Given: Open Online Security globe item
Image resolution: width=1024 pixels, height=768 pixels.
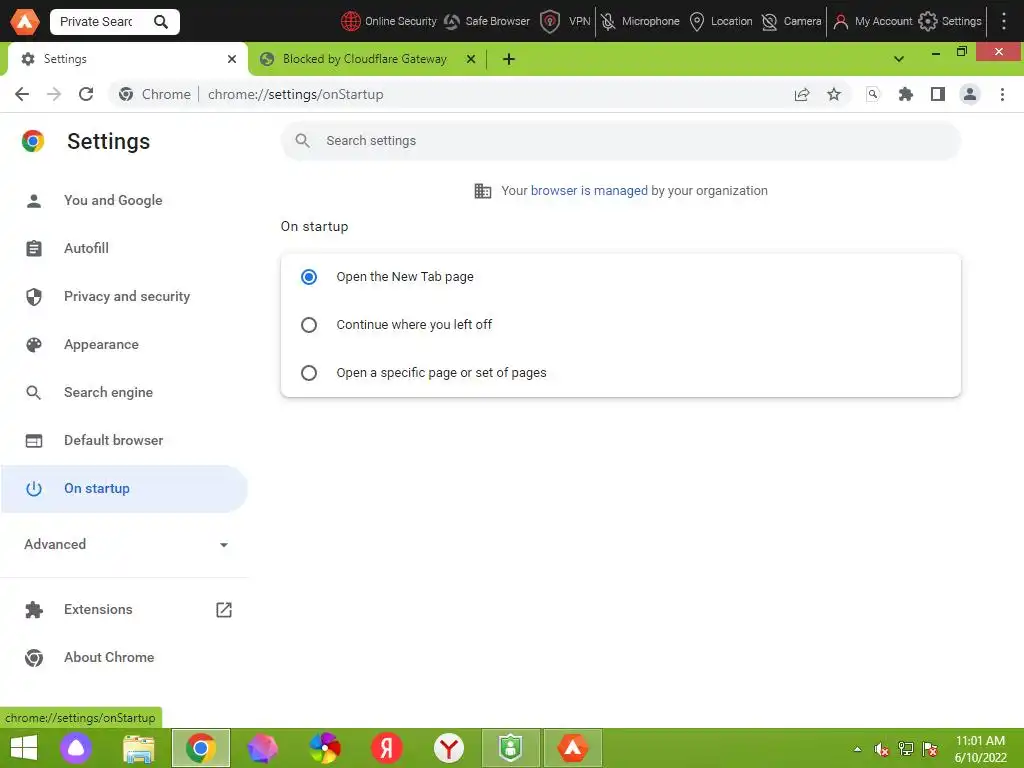Looking at the screenshot, I should tap(389, 22).
